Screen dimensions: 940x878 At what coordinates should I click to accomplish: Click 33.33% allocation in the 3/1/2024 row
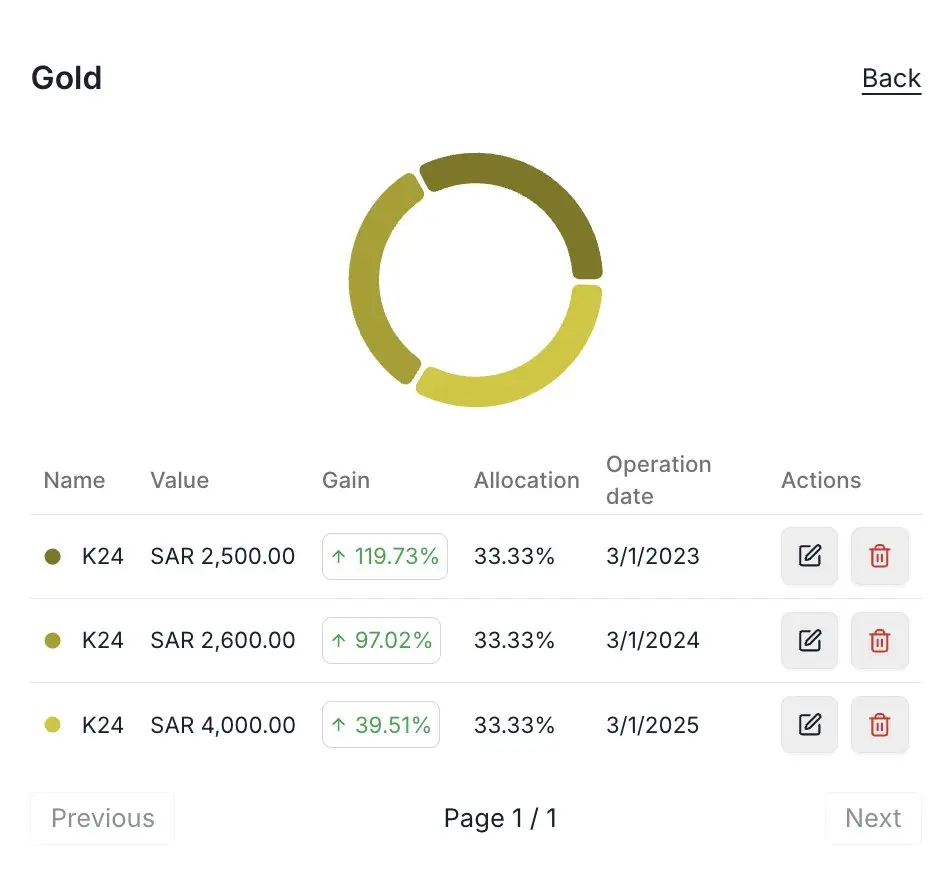click(x=514, y=640)
